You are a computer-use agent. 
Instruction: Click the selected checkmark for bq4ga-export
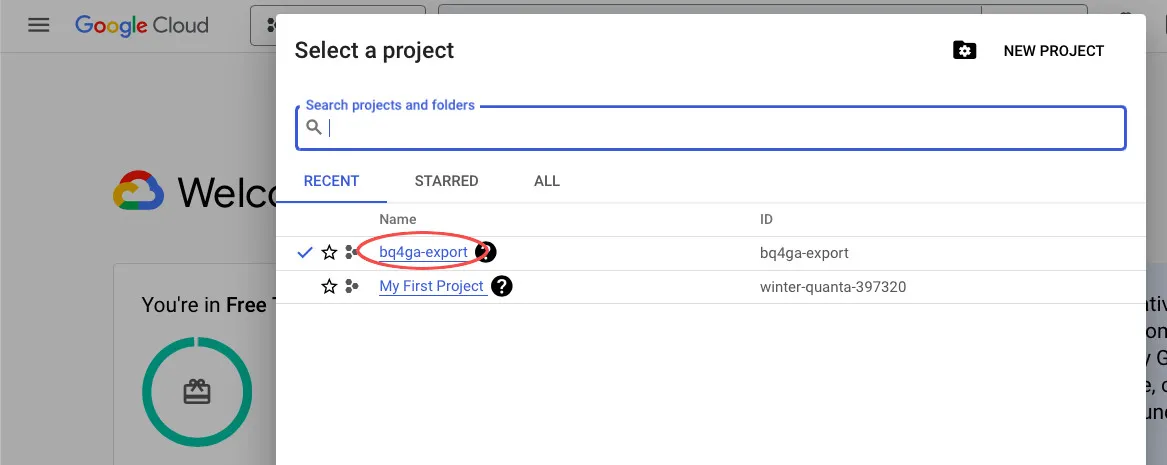point(305,253)
